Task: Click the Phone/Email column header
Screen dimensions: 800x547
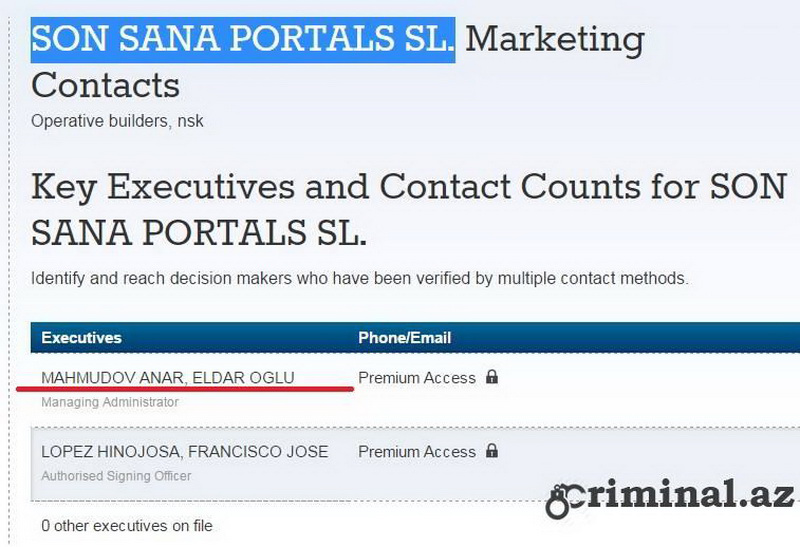Action: (405, 338)
